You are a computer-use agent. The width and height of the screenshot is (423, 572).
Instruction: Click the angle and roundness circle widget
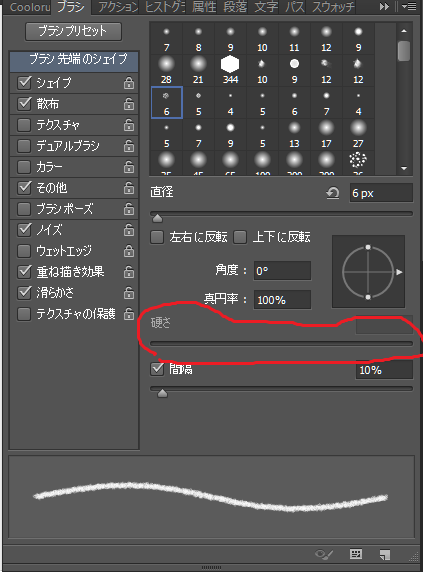click(368, 272)
